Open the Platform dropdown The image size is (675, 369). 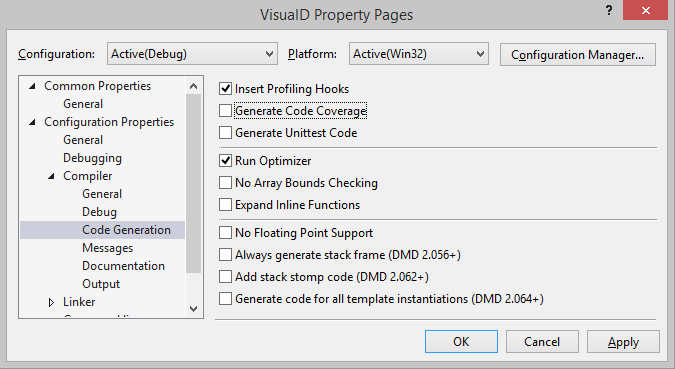[x=418, y=54]
